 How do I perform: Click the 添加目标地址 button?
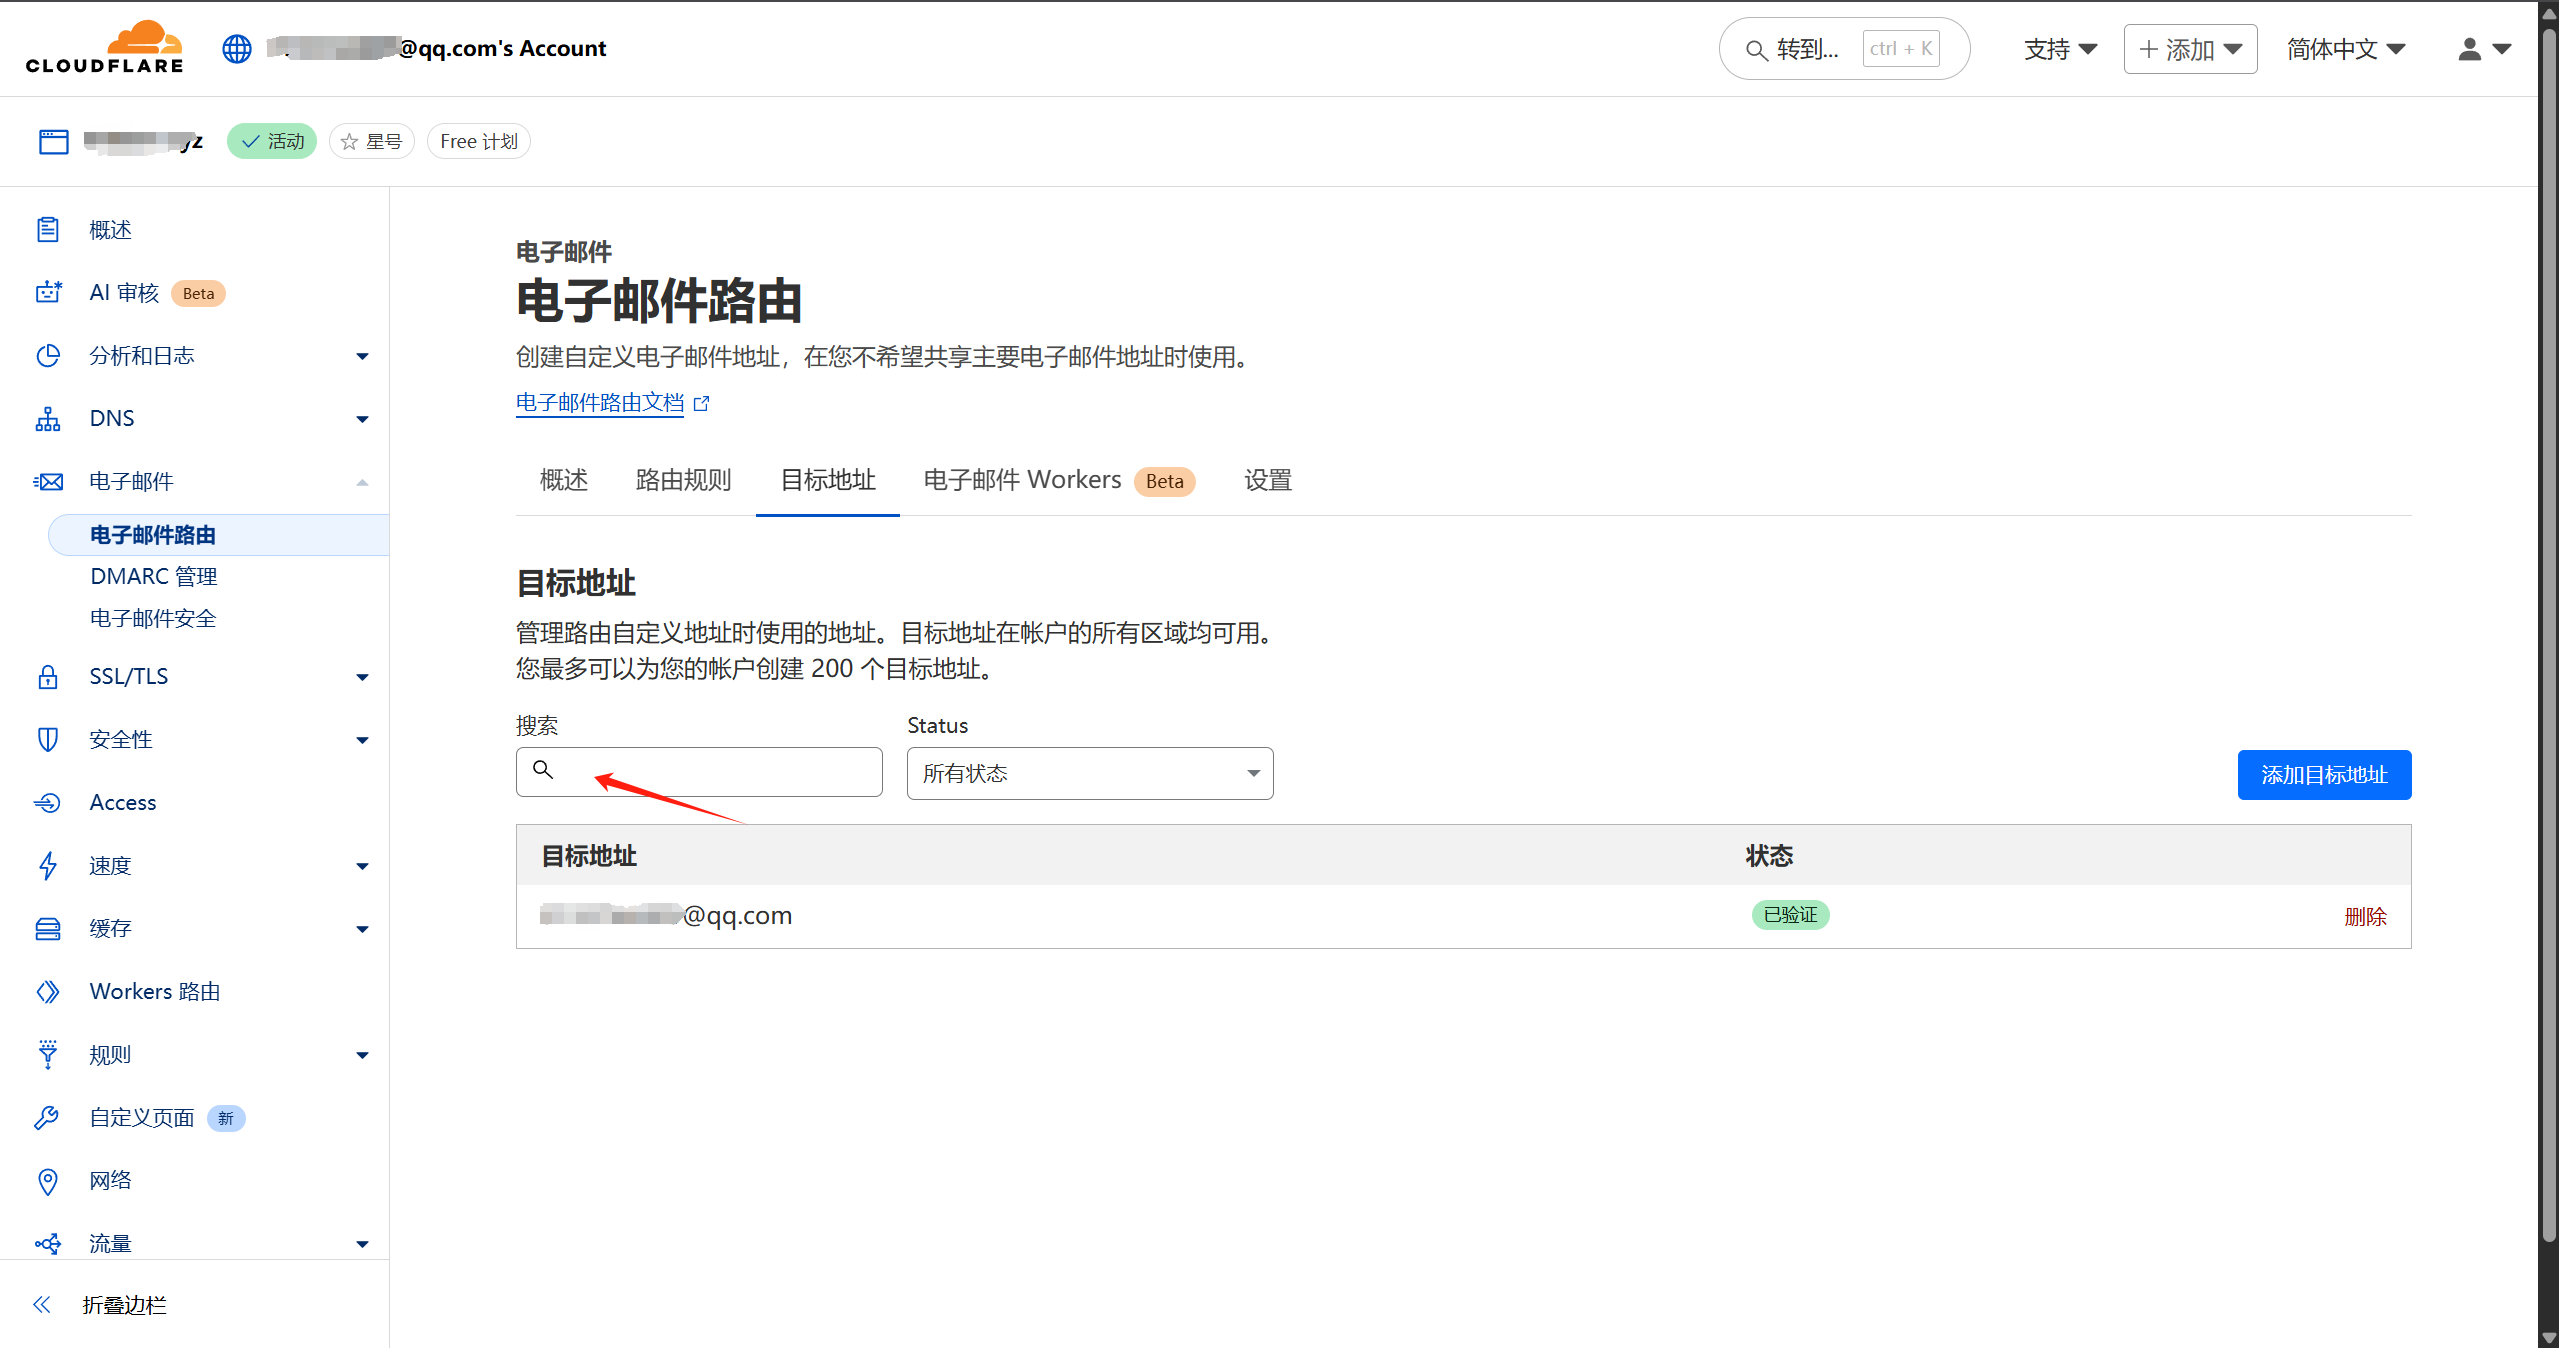[2323, 775]
